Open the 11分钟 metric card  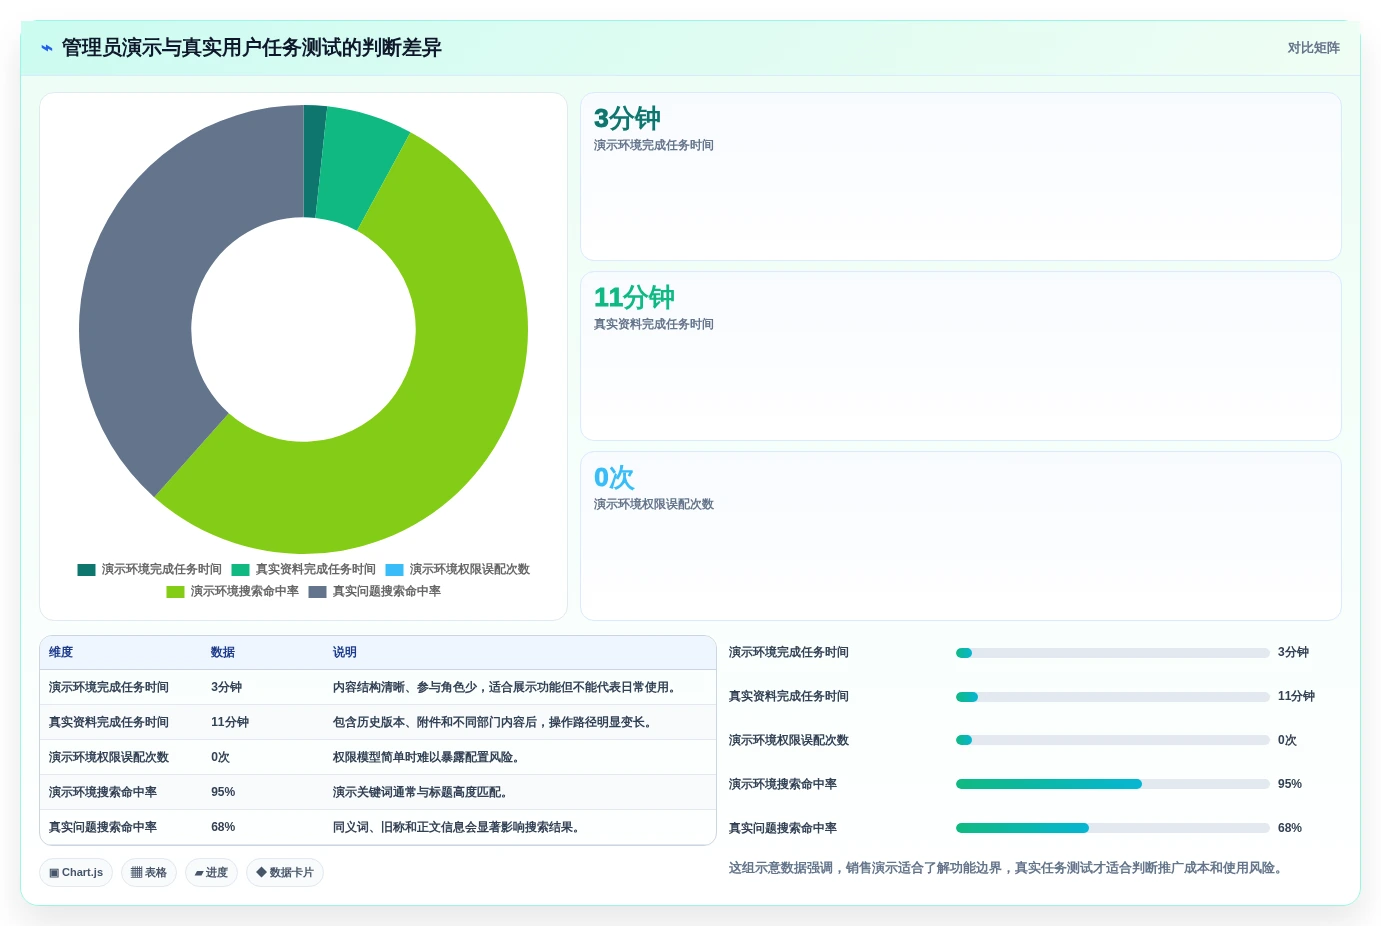961,356
